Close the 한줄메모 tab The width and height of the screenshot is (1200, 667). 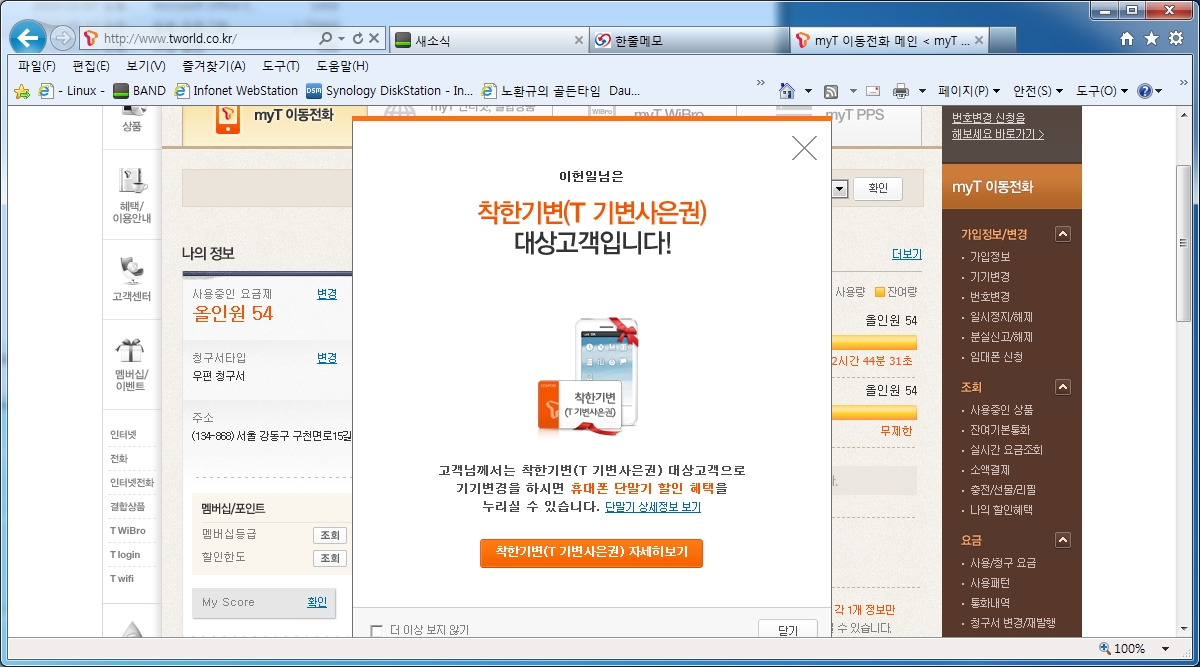(777, 41)
